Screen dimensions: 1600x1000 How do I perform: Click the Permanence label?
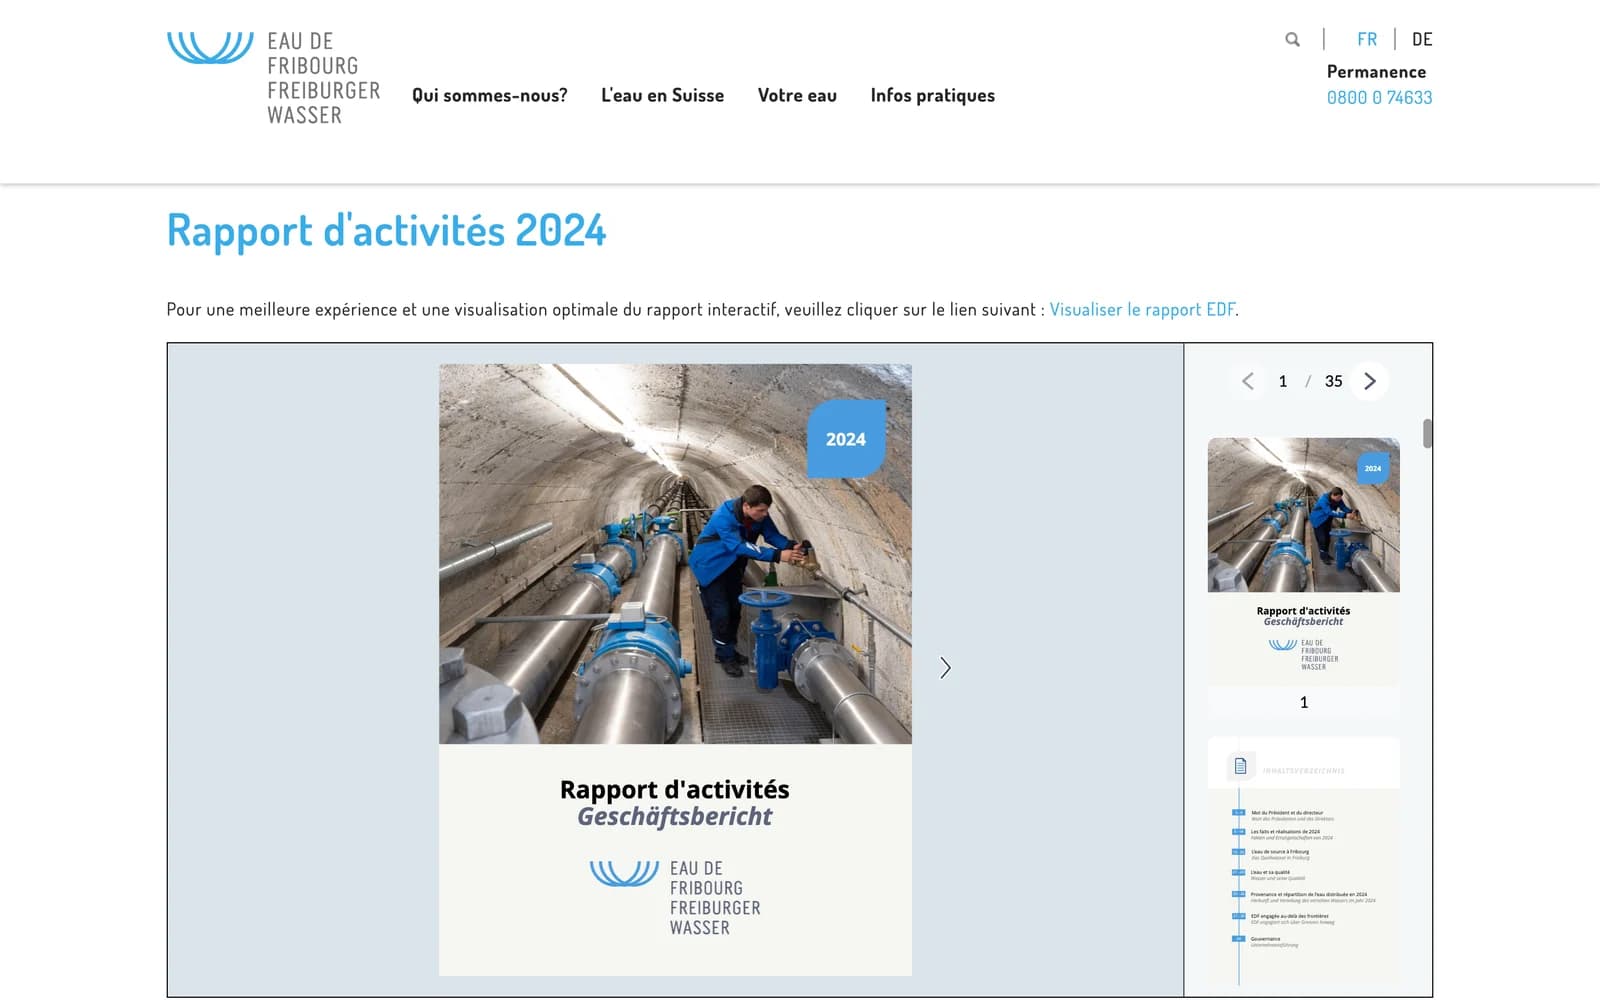click(1376, 72)
